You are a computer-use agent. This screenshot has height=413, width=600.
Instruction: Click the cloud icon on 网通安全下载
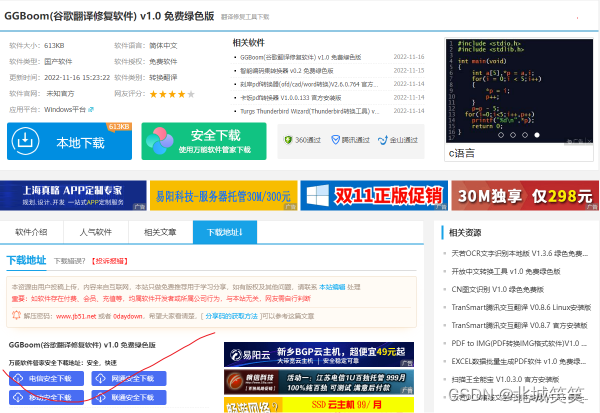coord(101,379)
